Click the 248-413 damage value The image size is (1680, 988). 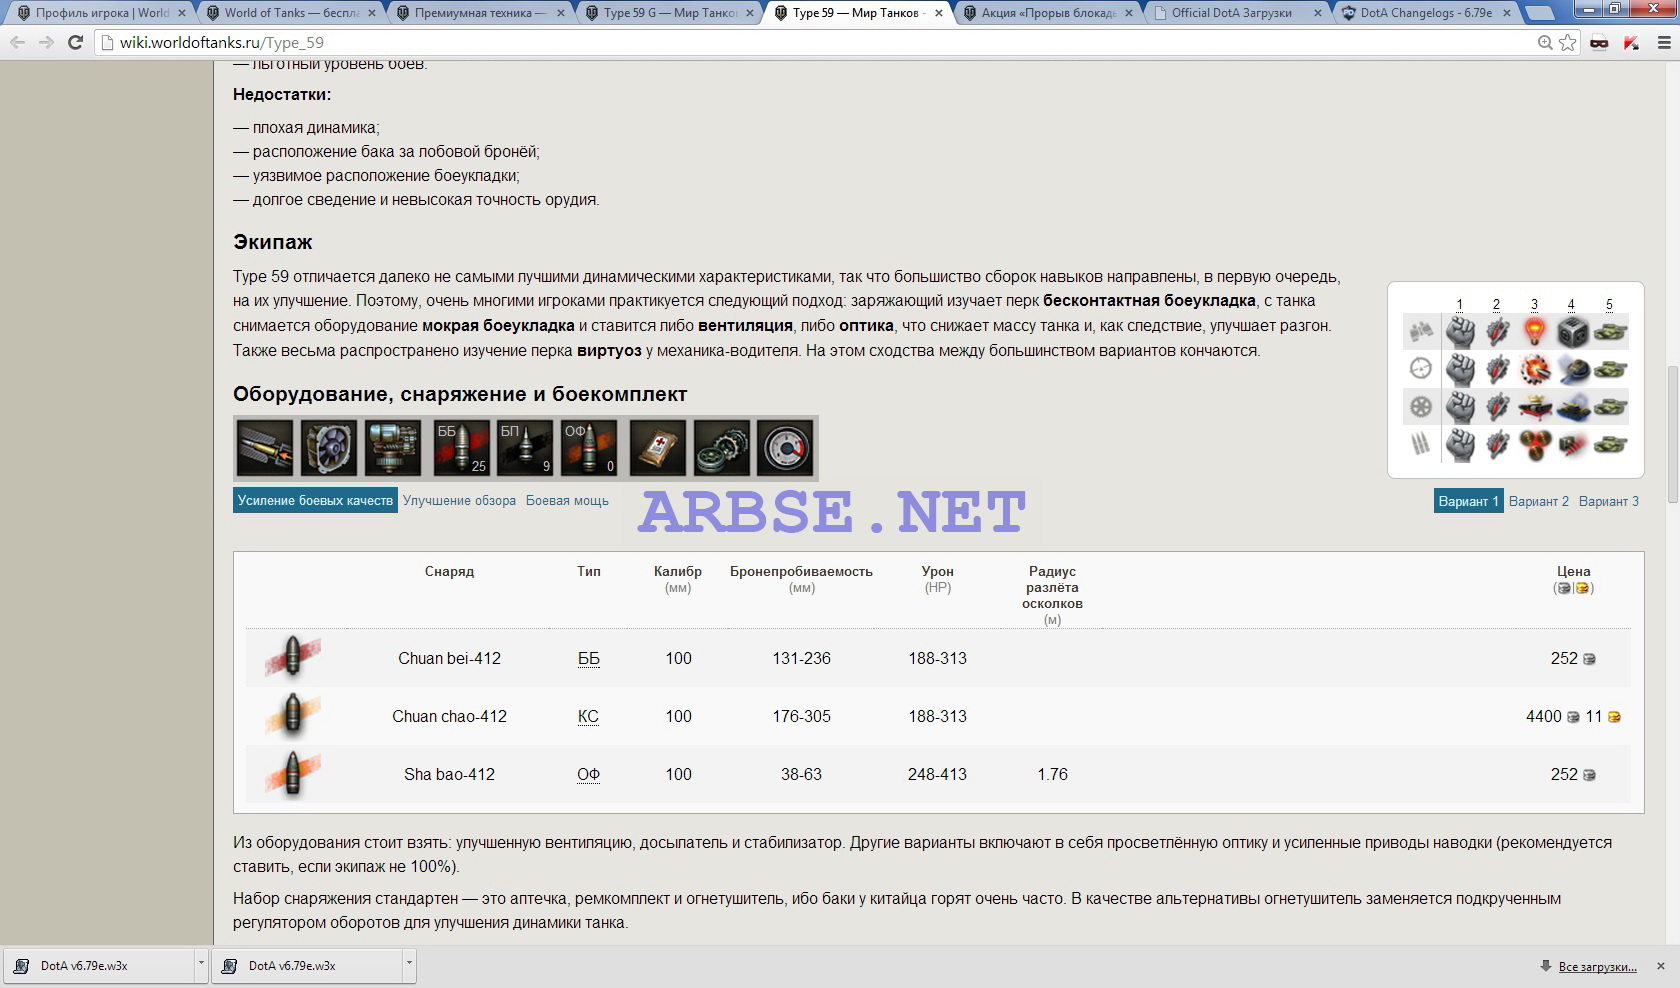coord(937,774)
